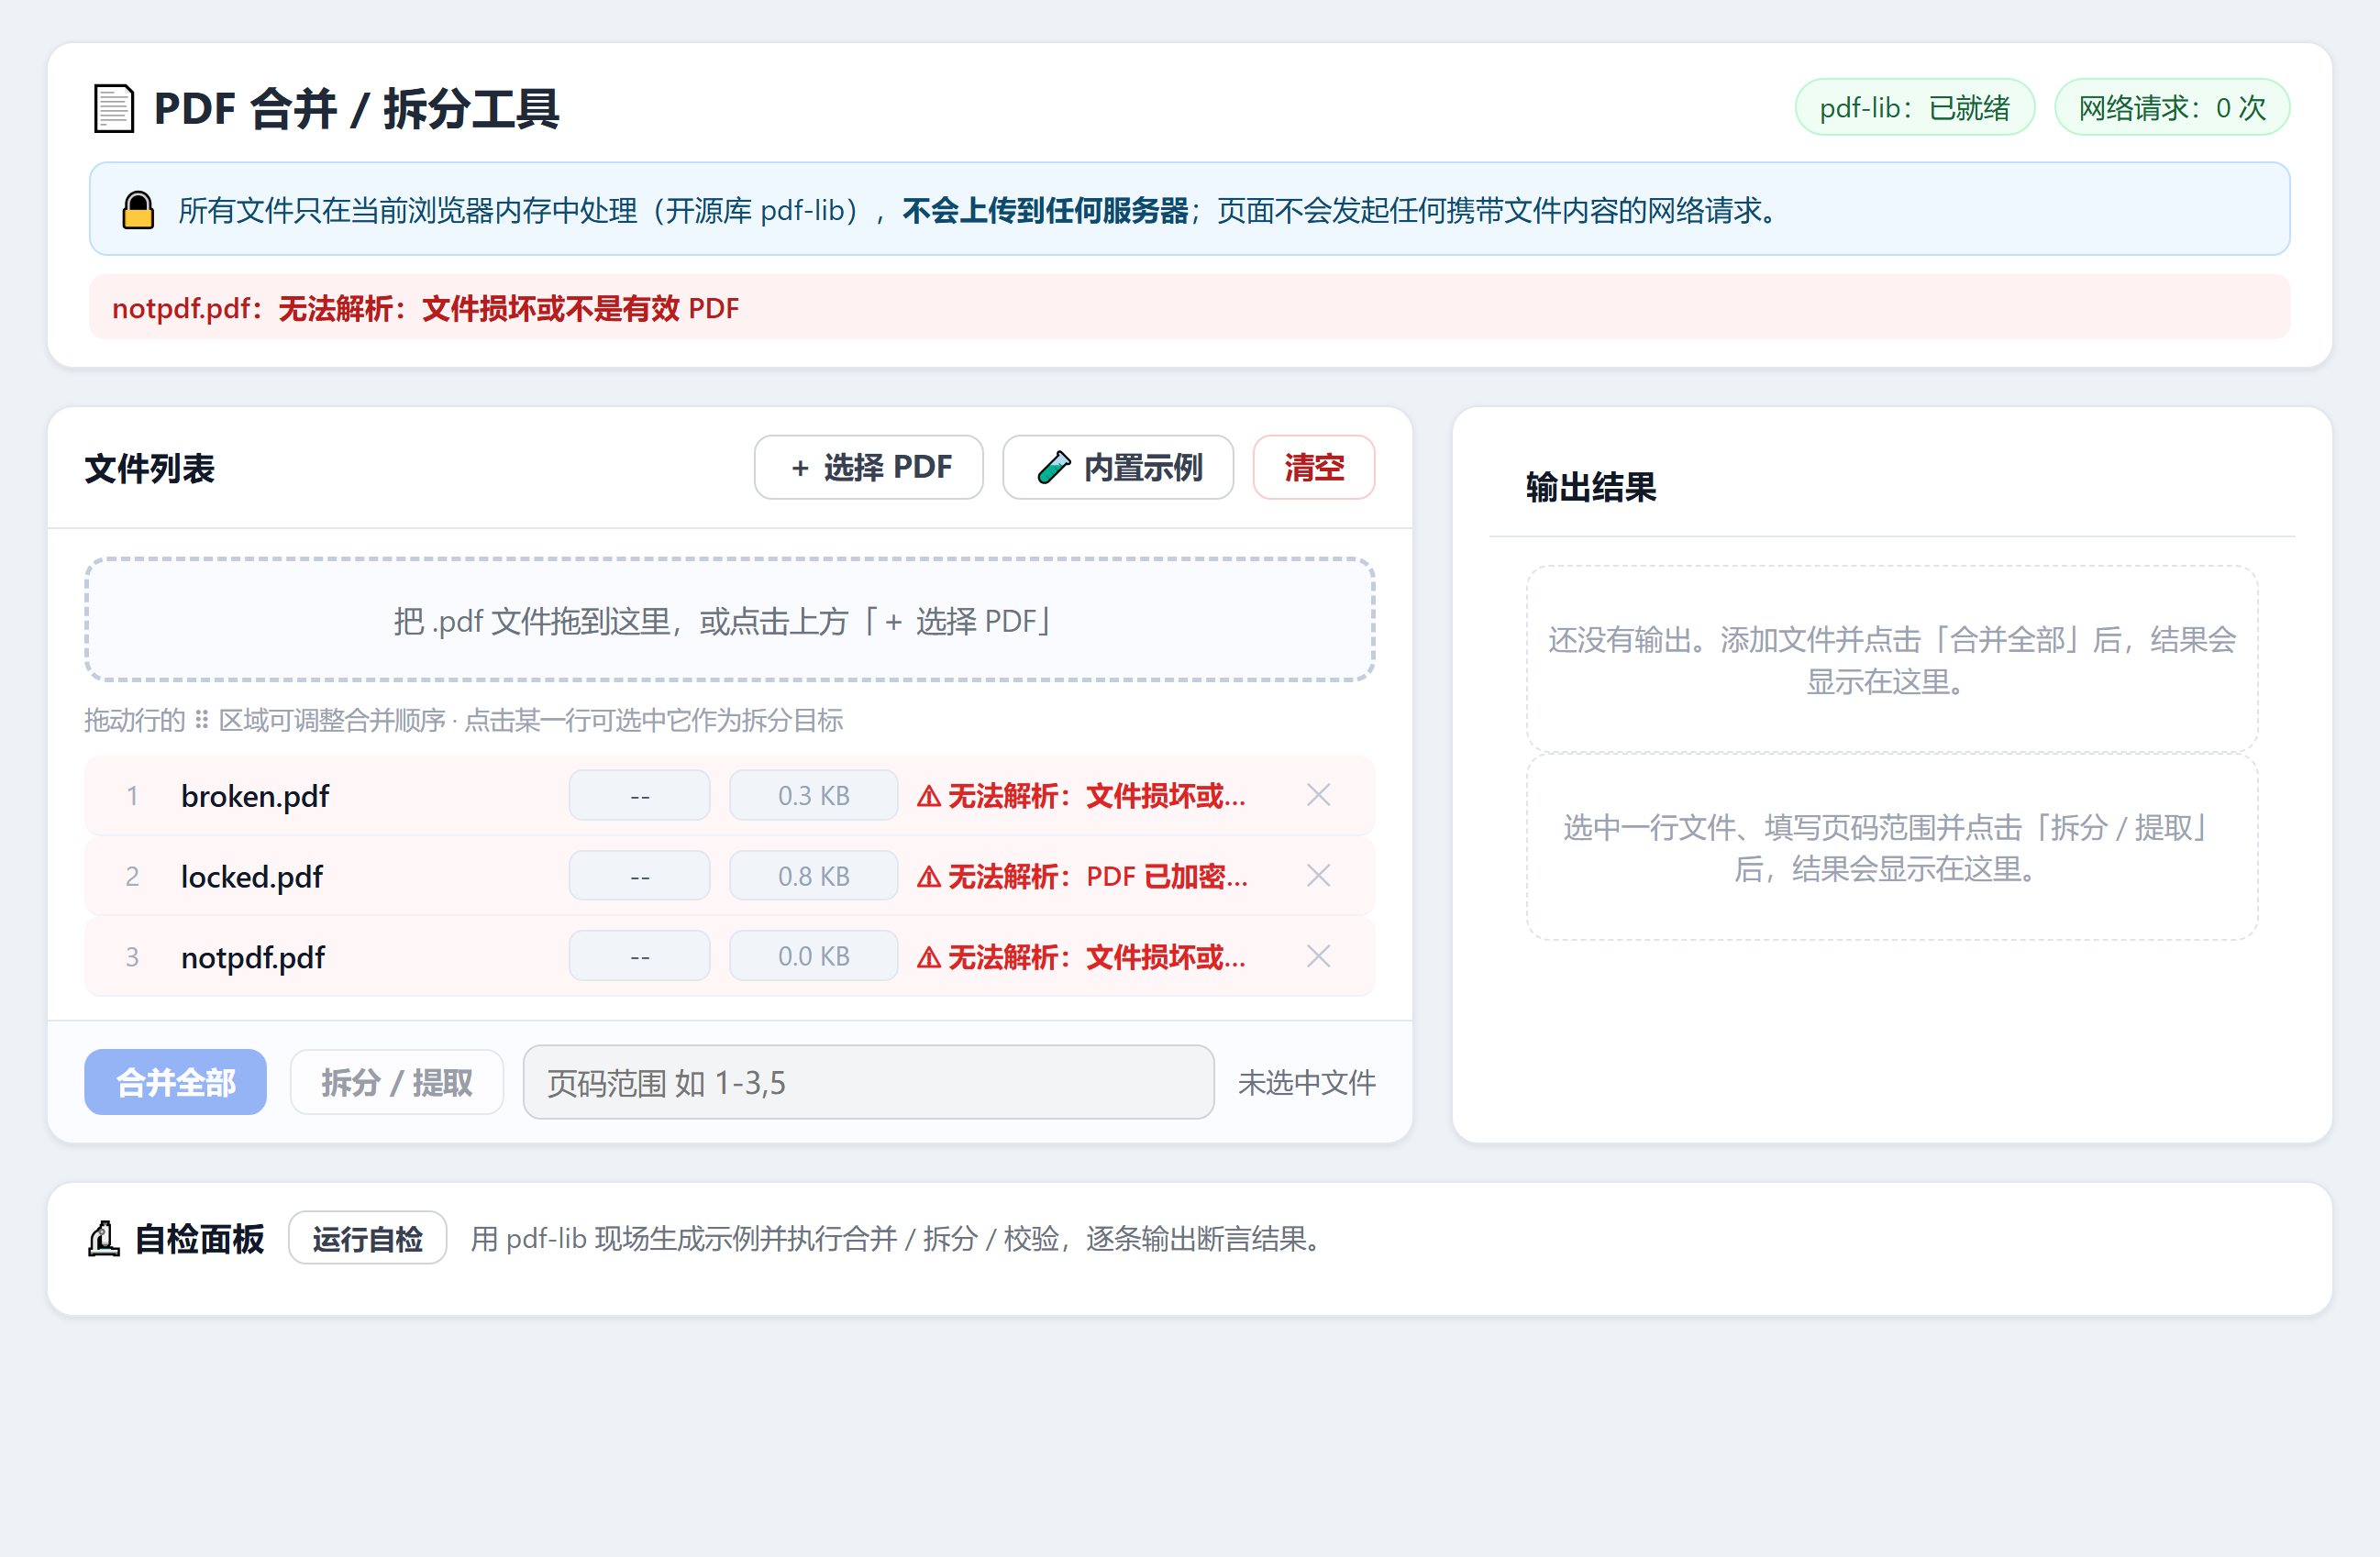Image resolution: width=2380 pixels, height=1557 pixels.
Task: Click the 未选中文件 status text
Action: (1306, 1082)
